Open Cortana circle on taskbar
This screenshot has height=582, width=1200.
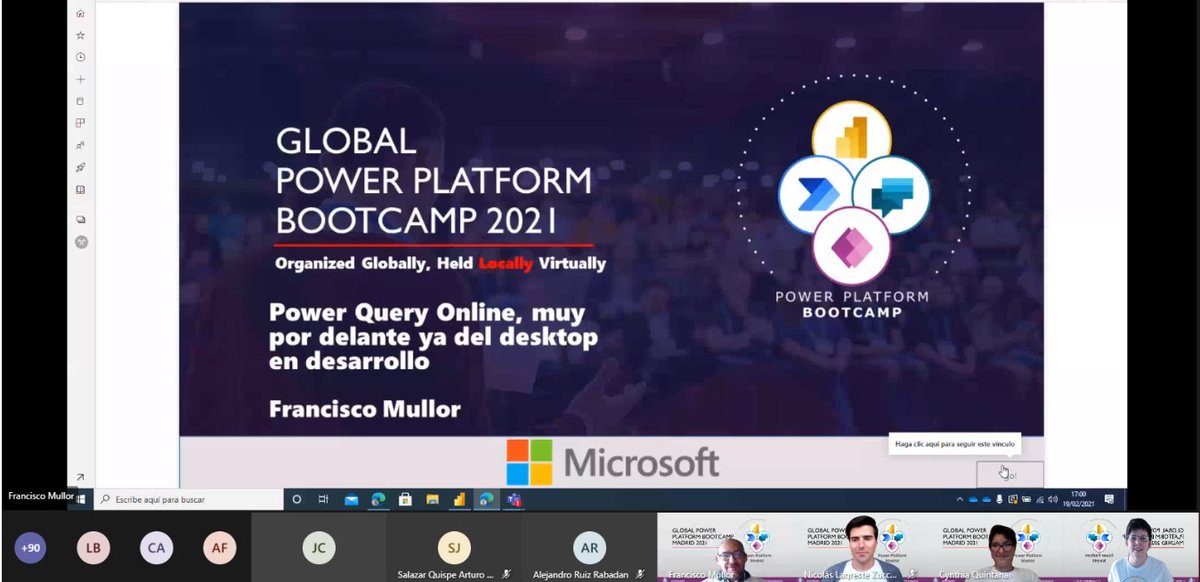(297, 498)
